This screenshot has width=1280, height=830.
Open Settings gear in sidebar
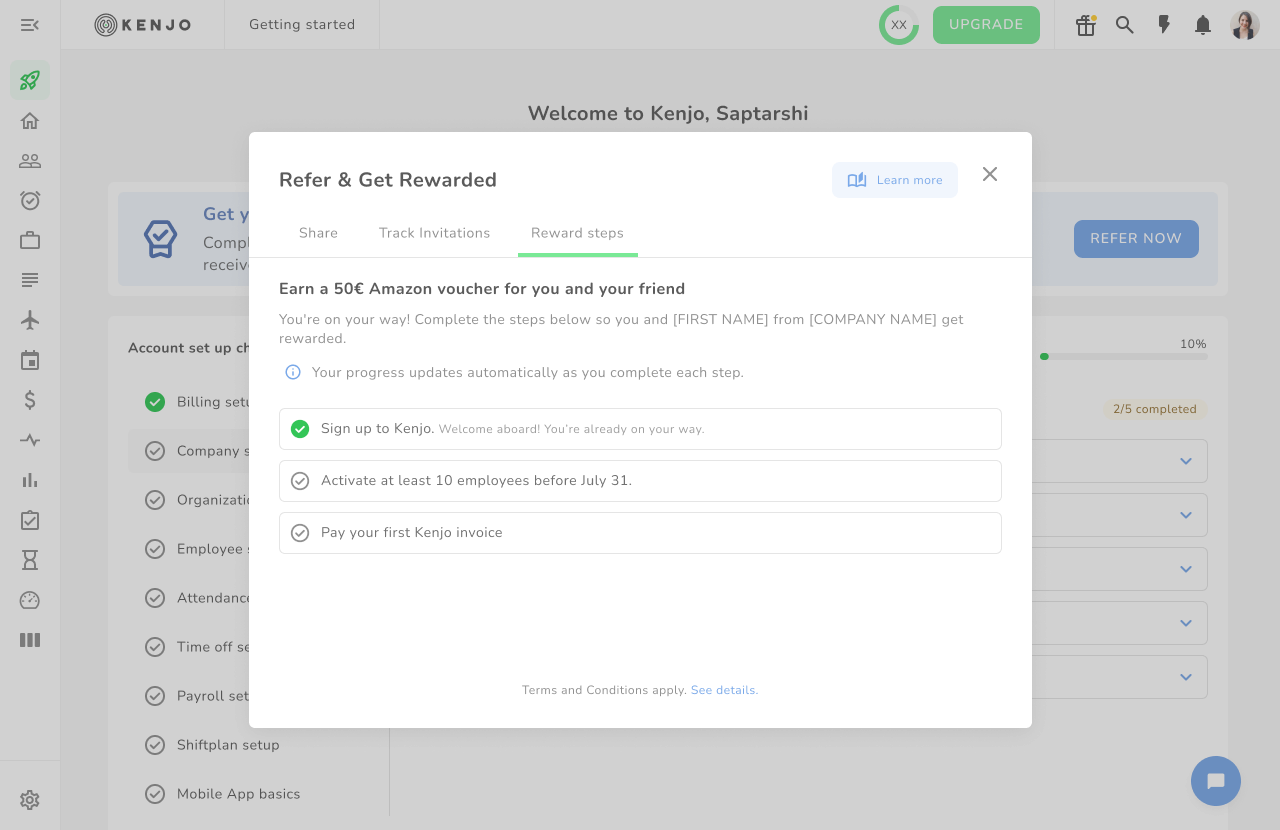point(30,800)
